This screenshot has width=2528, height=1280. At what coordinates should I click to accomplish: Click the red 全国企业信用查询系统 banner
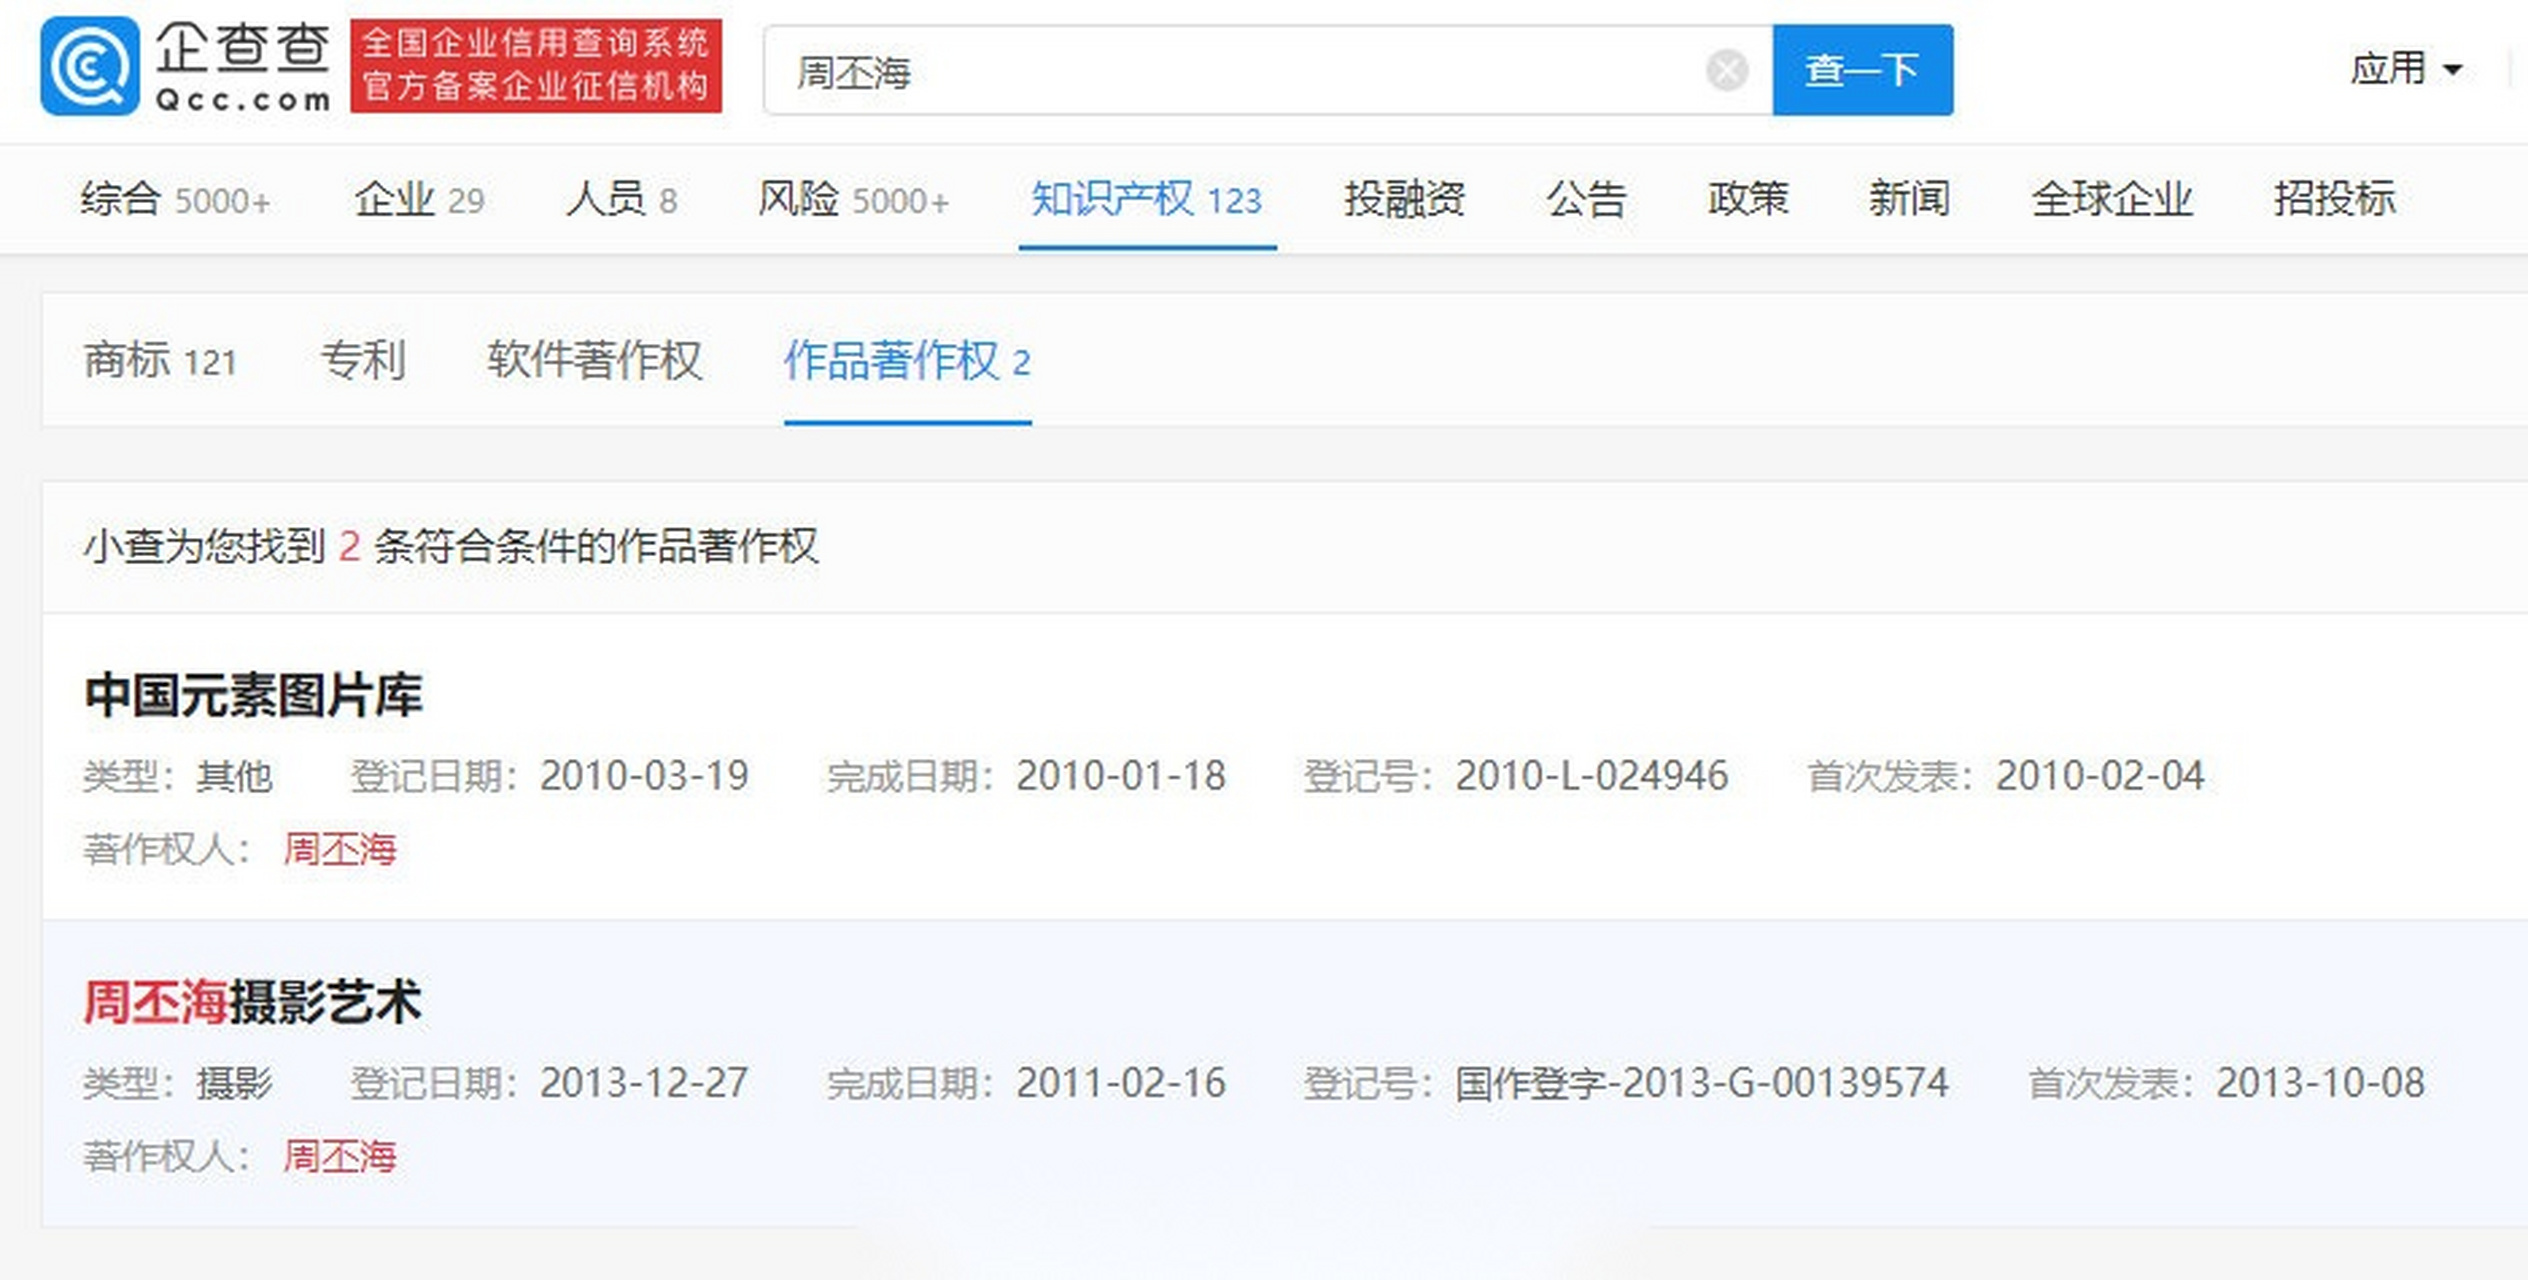coord(536,66)
